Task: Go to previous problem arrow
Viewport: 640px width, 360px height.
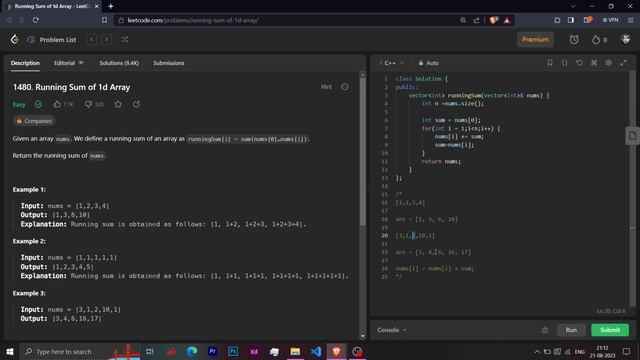Action: 92,40
